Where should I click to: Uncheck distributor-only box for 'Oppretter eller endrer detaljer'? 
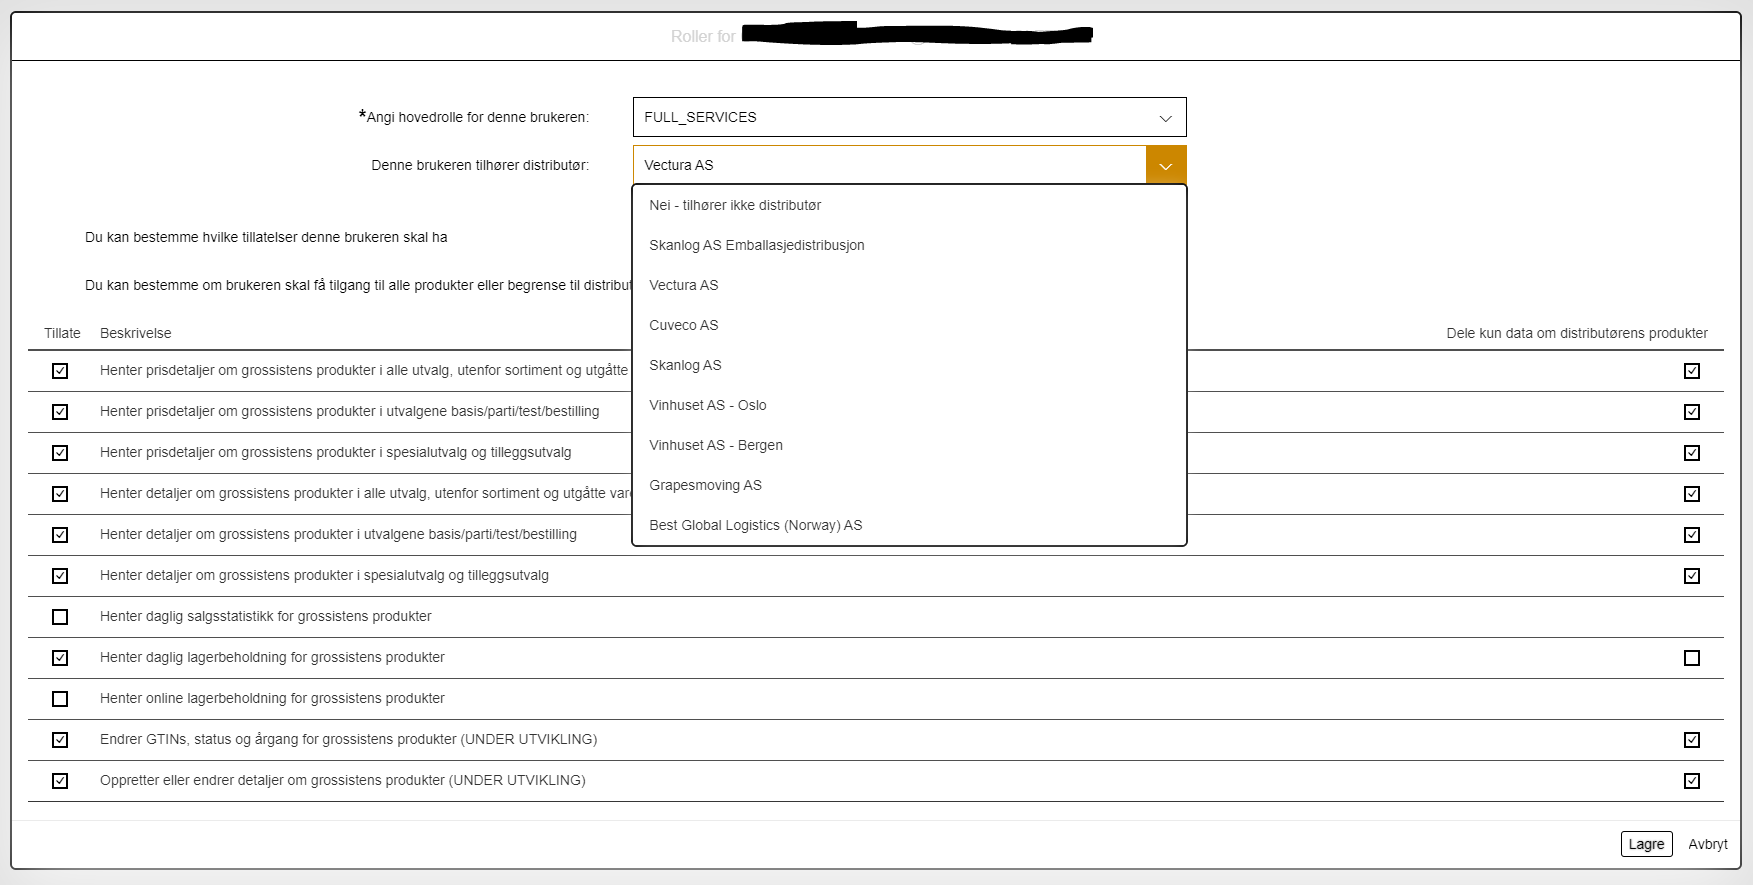[1691, 781]
